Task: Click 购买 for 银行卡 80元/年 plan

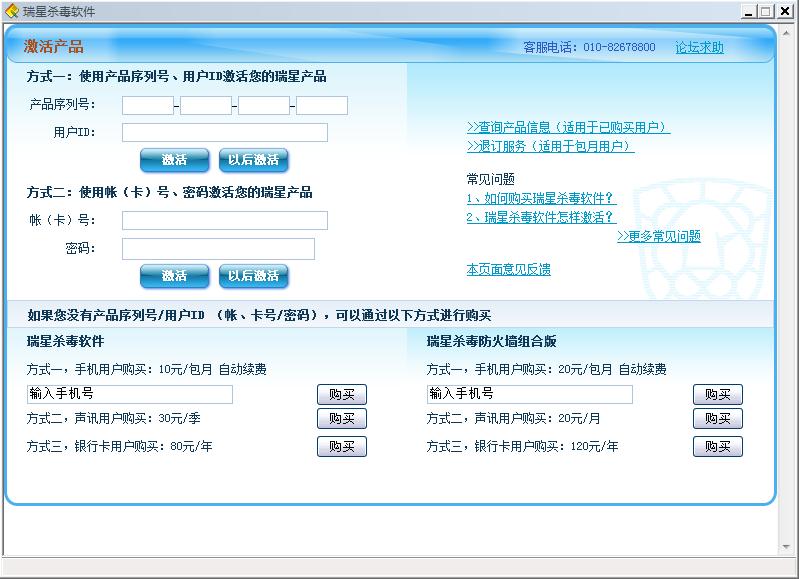Action: tap(341, 446)
